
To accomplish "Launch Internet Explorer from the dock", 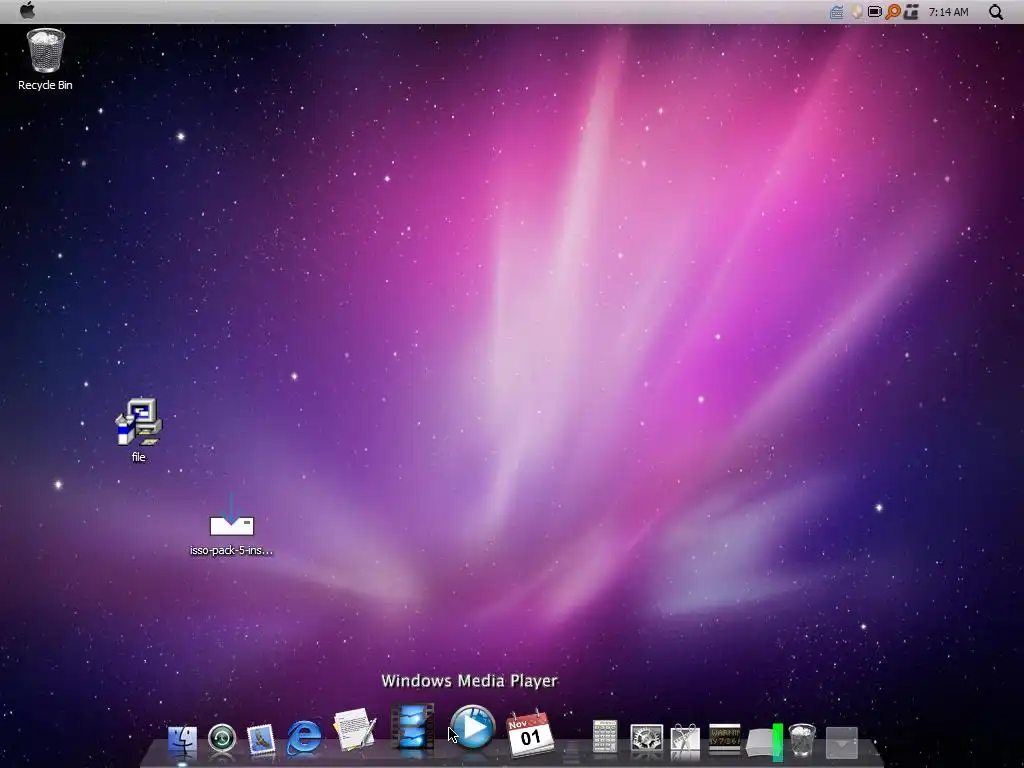I will point(304,737).
